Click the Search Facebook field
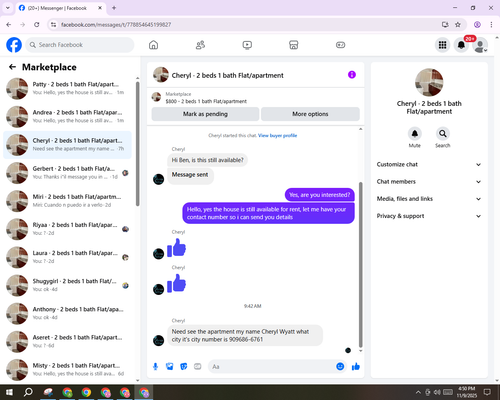Image resolution: width=500 pixels, height=400 pixels. click(x=80, y=45)
